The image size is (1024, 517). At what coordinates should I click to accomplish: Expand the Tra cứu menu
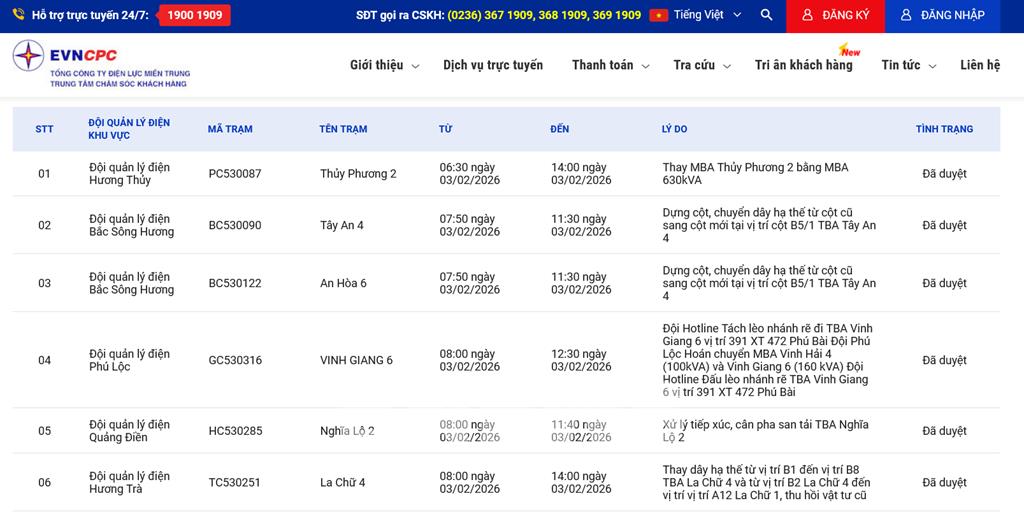(x=702, y=65)
